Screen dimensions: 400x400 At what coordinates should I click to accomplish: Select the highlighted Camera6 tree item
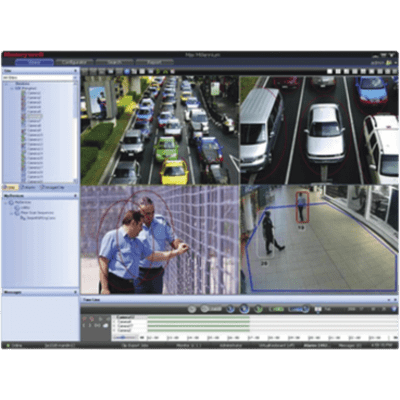[34, 117]
